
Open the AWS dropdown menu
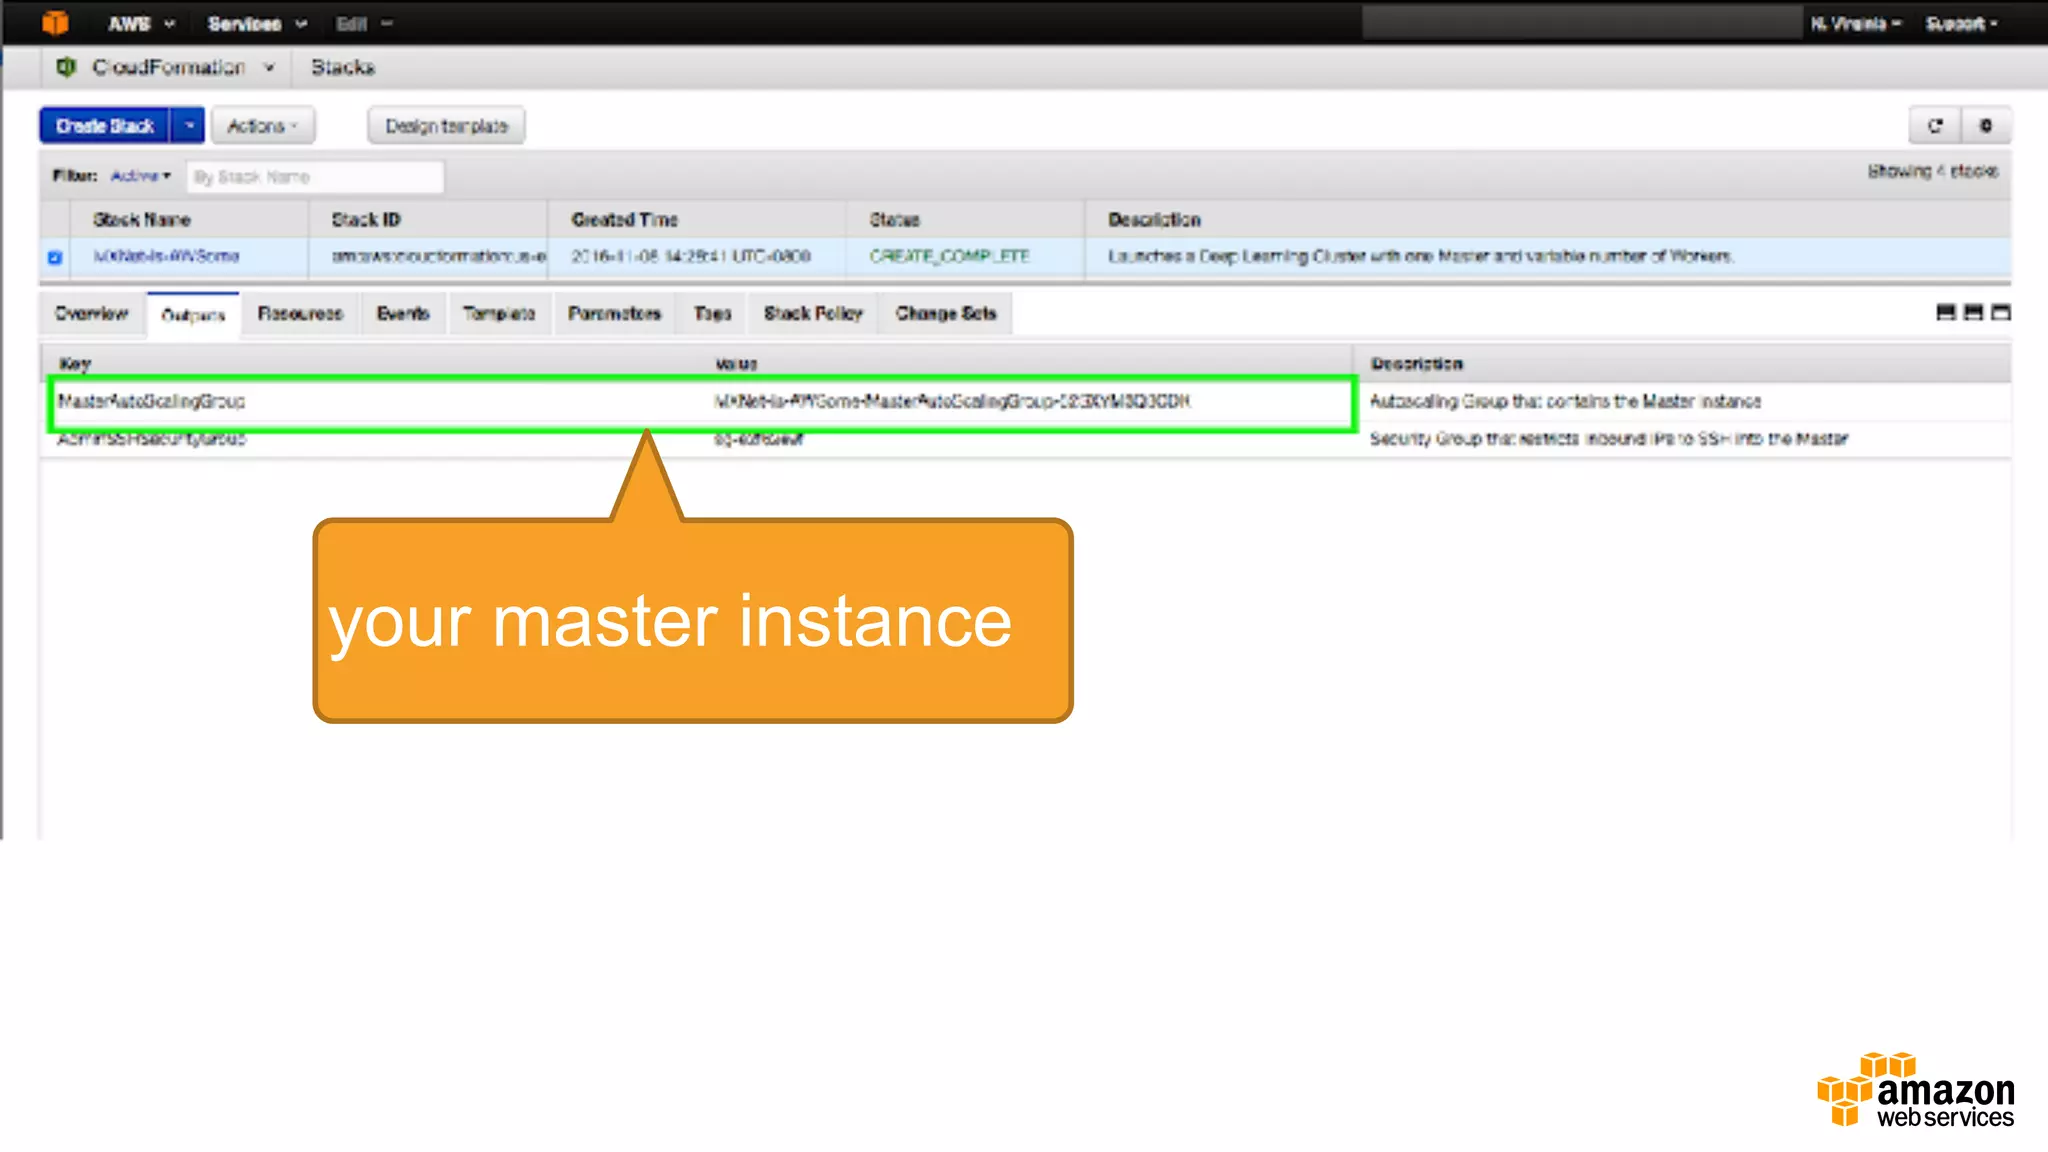click(141, 23)
